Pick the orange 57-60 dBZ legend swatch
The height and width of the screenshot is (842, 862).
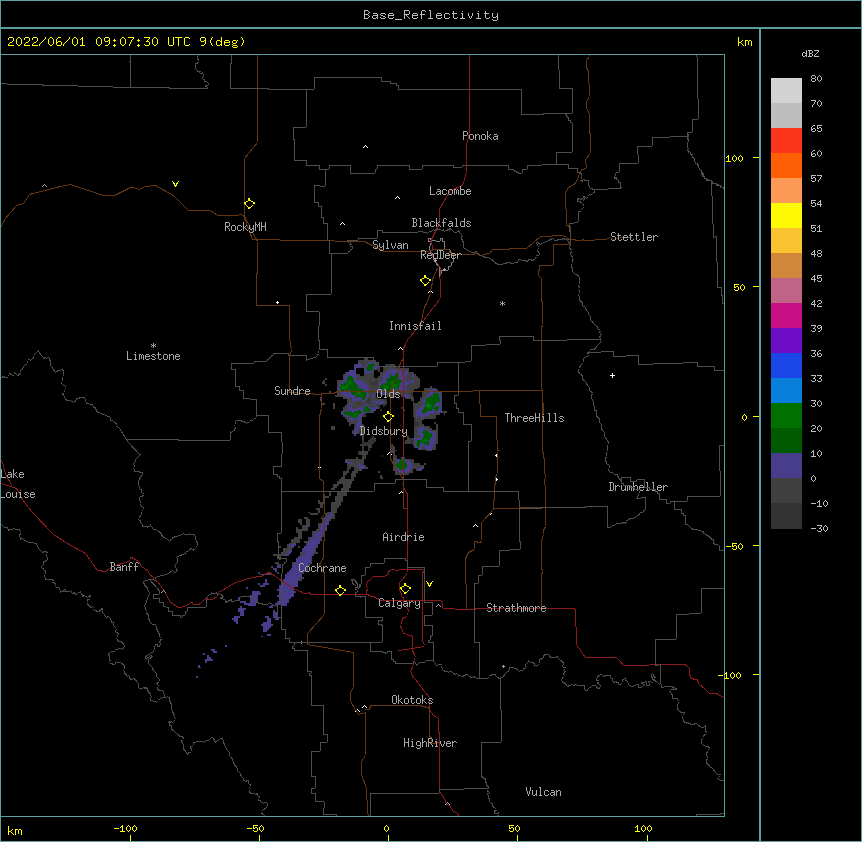pos(786,165)
